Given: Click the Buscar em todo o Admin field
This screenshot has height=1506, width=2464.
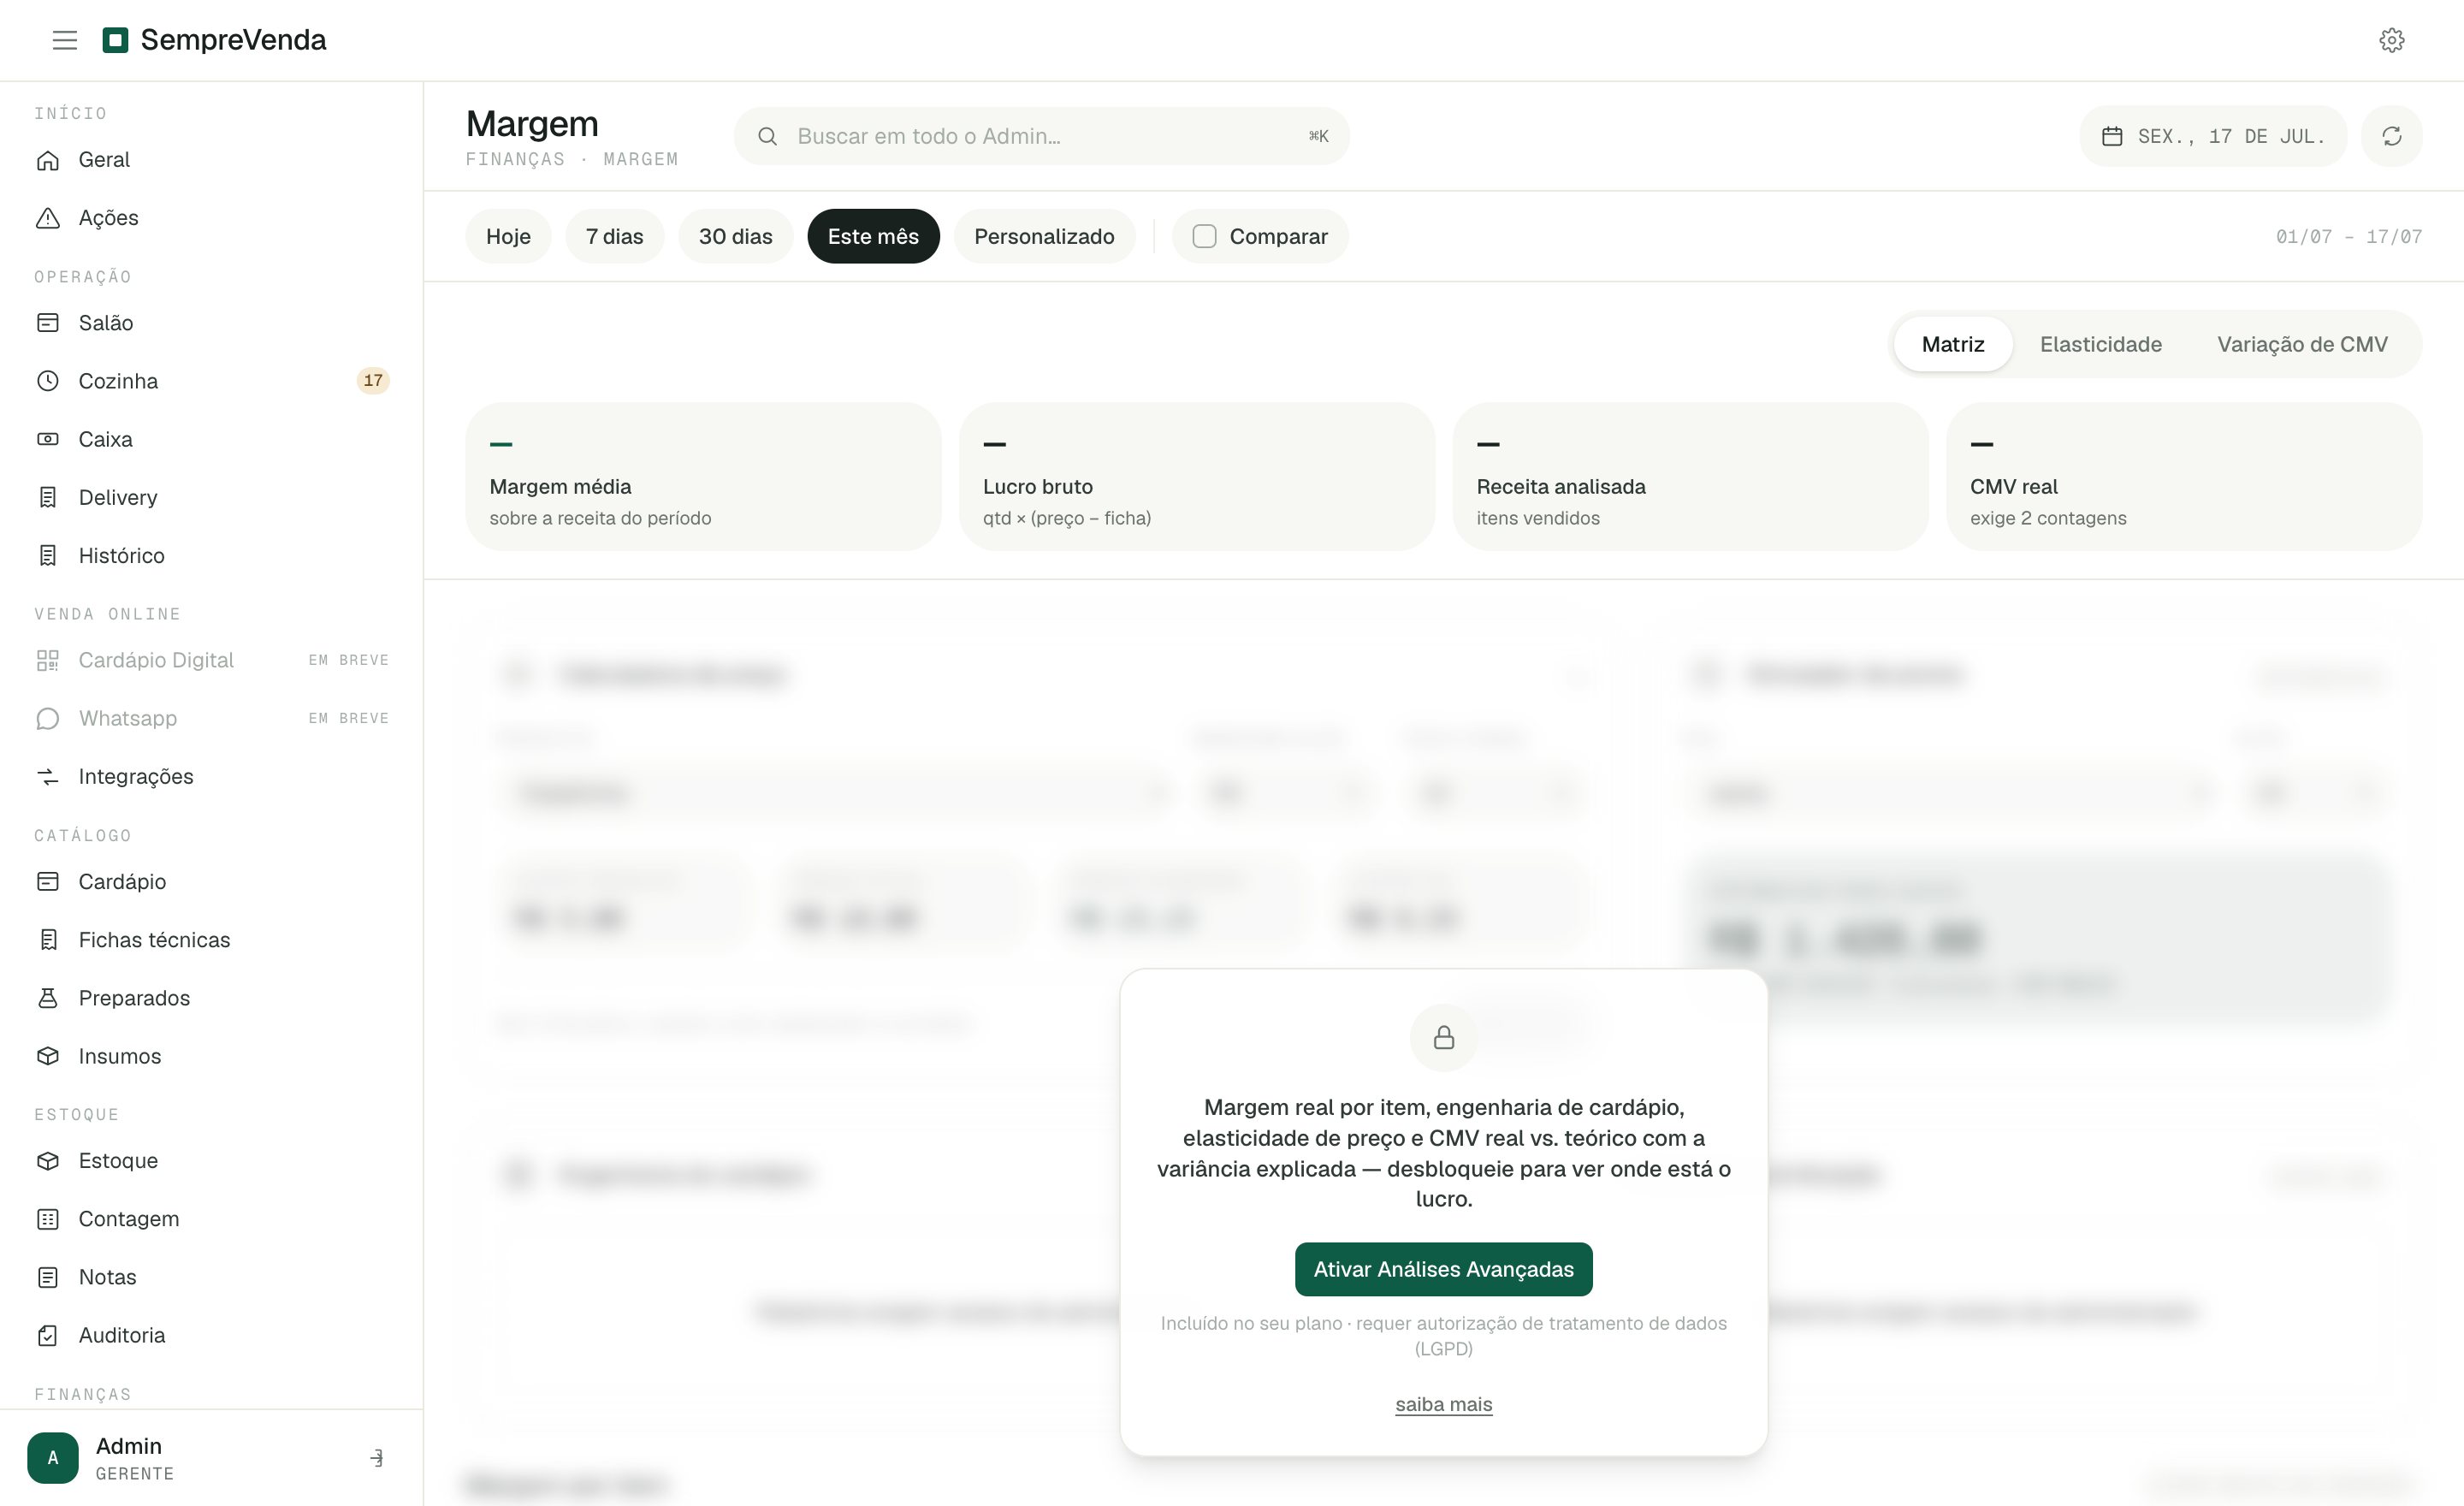Looking at the screenshot, I should (1041, 136).
